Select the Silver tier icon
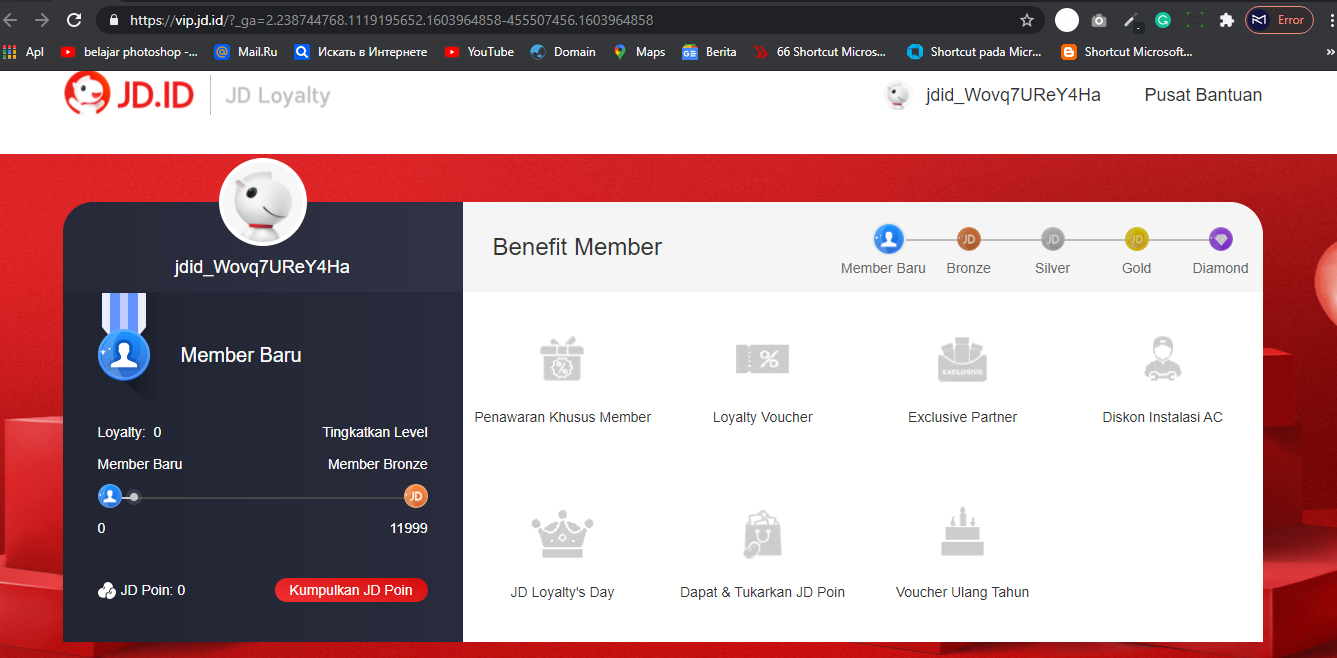The image size is (1337, 658). click(1052, 239)
